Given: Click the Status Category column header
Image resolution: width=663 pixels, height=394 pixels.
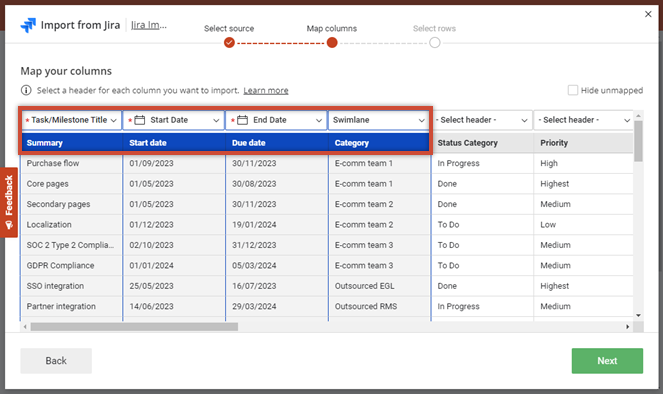Looking at the screenshot, I should click(482, 143).
